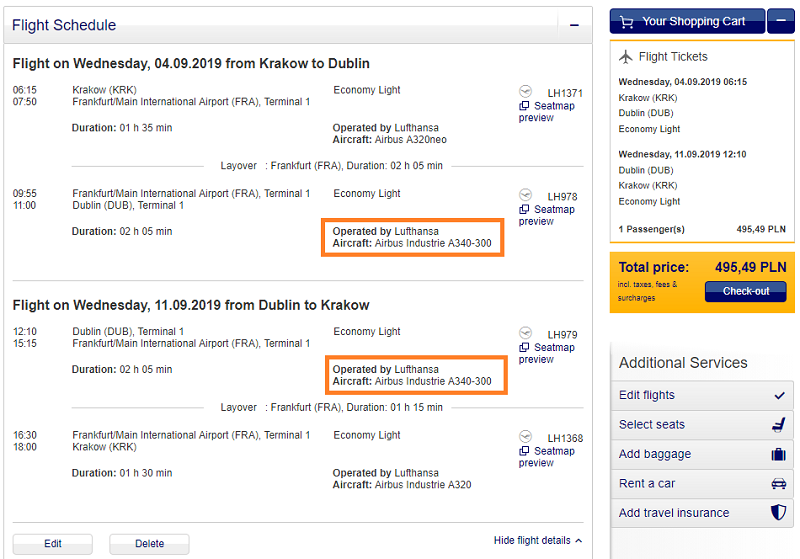Click the suitcase icon beside Add baggage
Image resolution: width=800 pixels, height=559 pixels.
coord(779,454)
